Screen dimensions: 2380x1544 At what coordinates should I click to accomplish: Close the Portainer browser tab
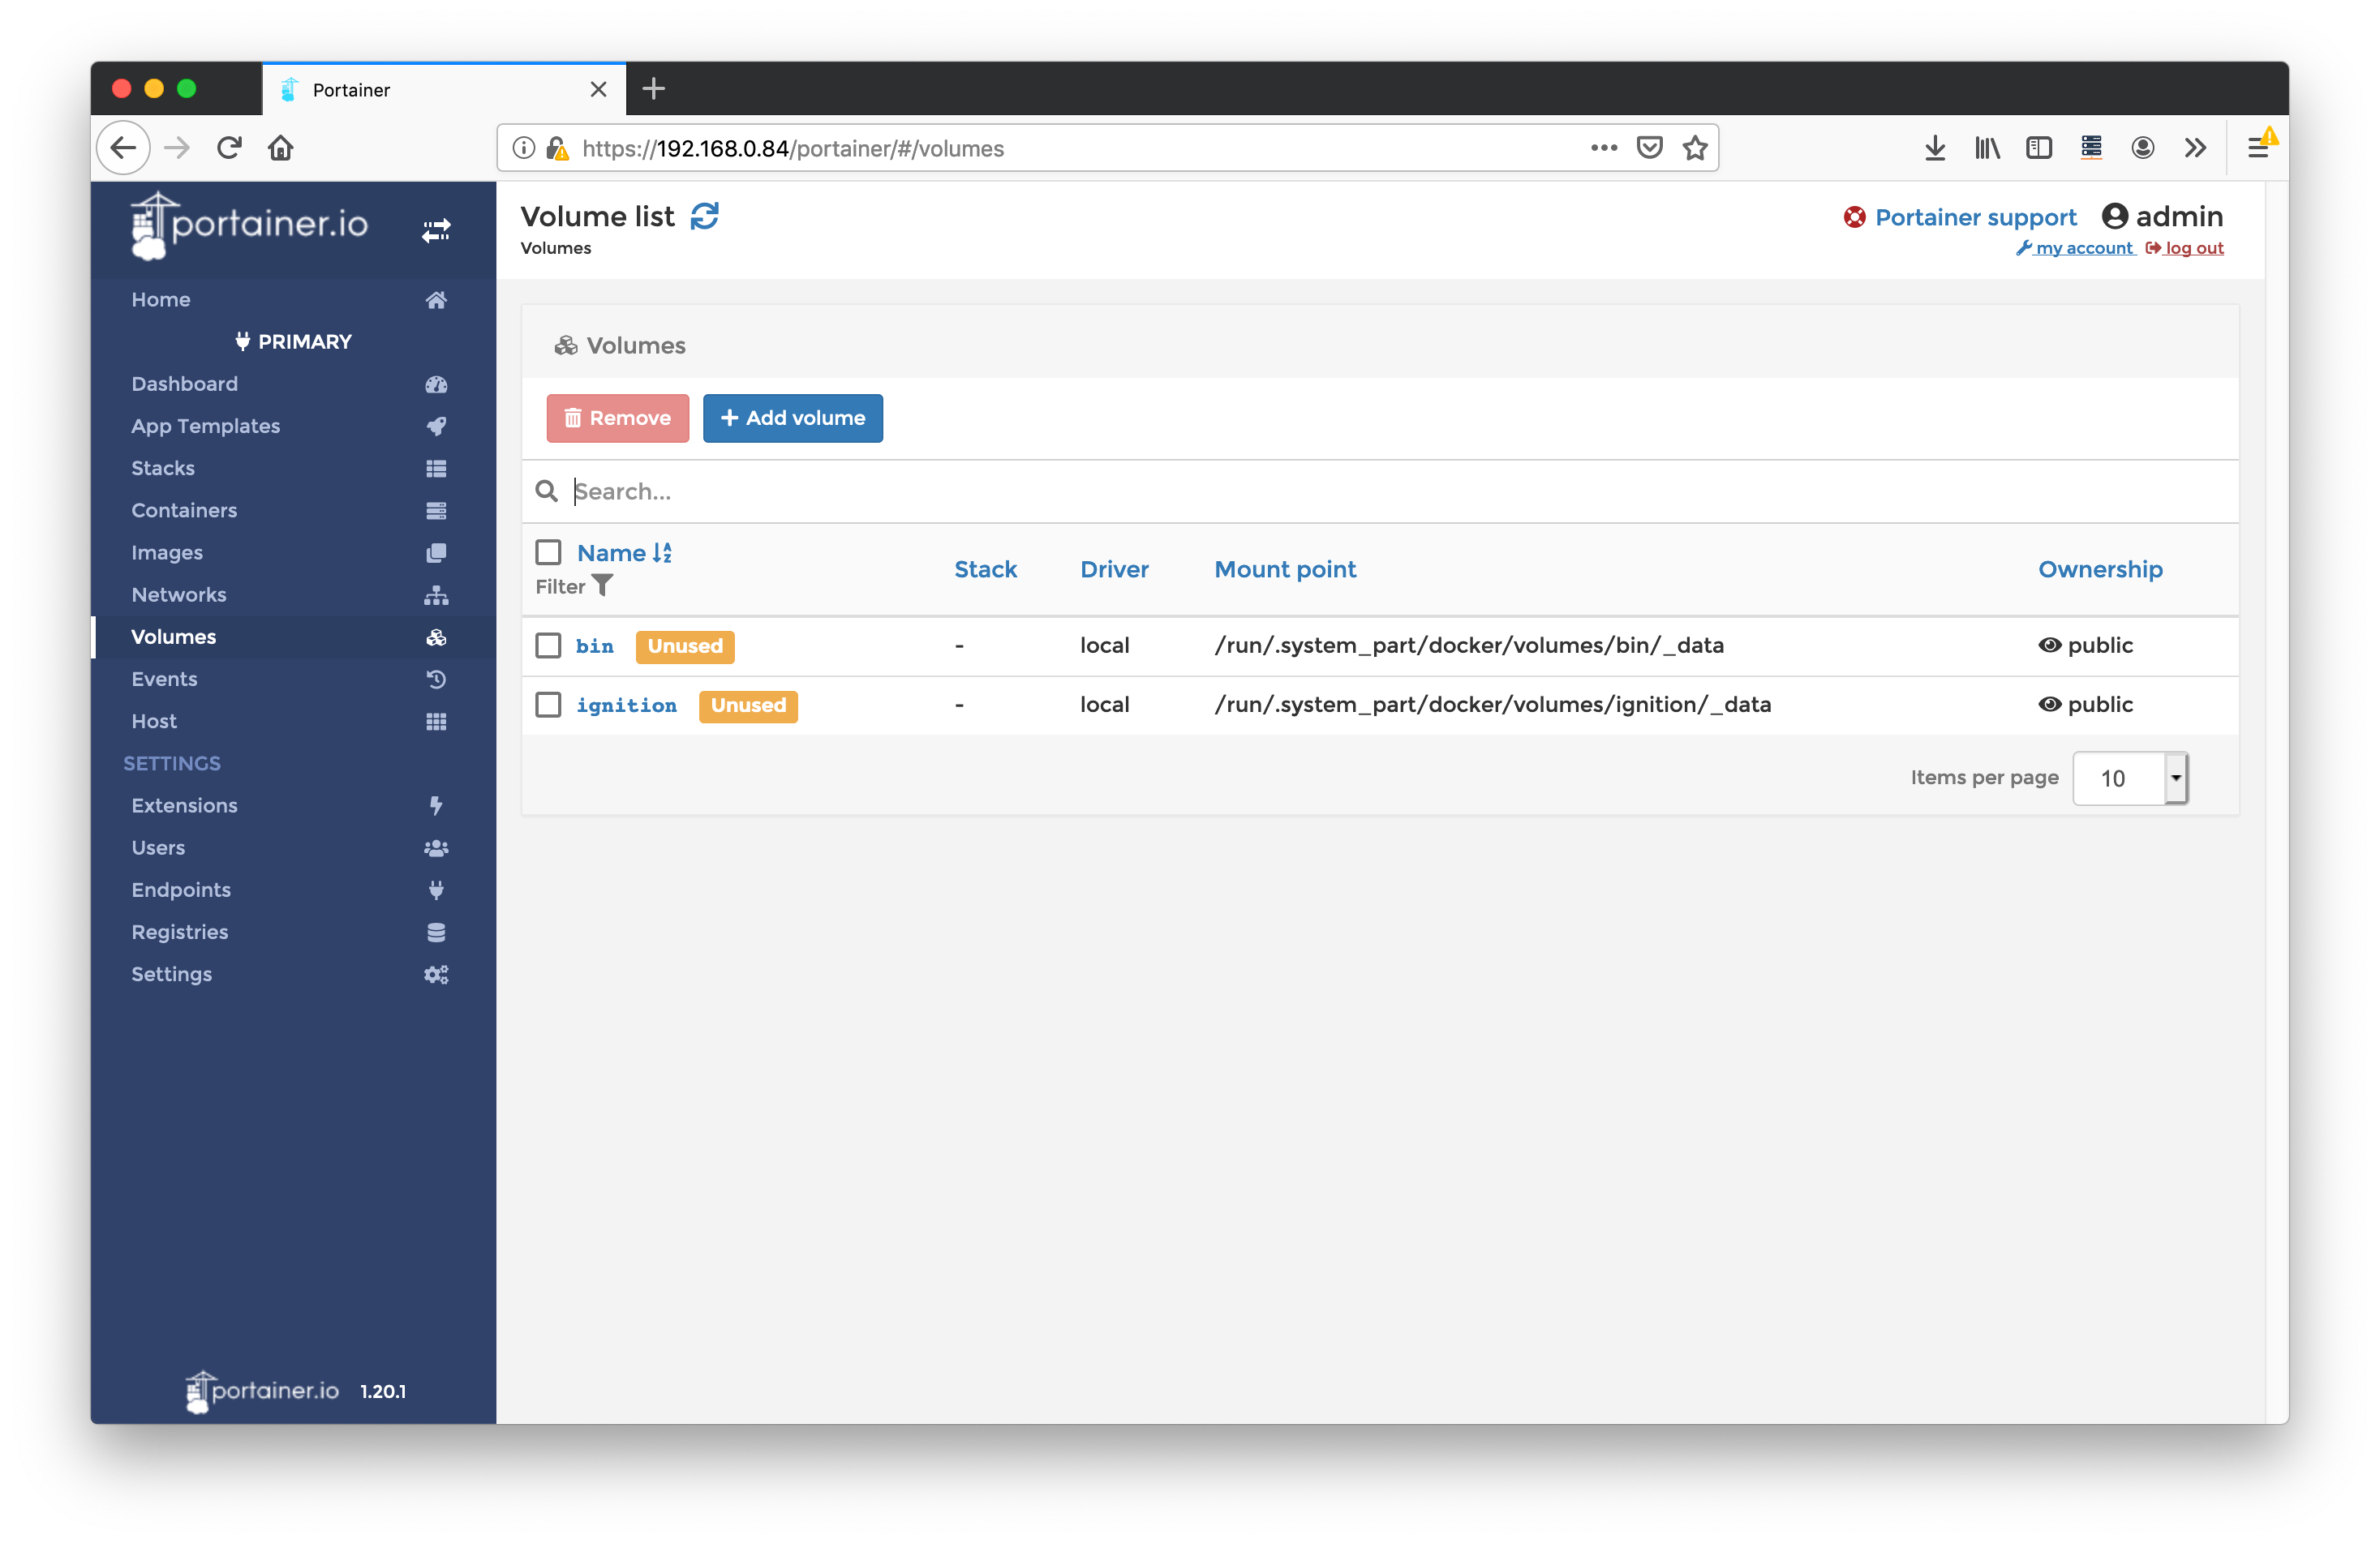[x=598, y=89]
